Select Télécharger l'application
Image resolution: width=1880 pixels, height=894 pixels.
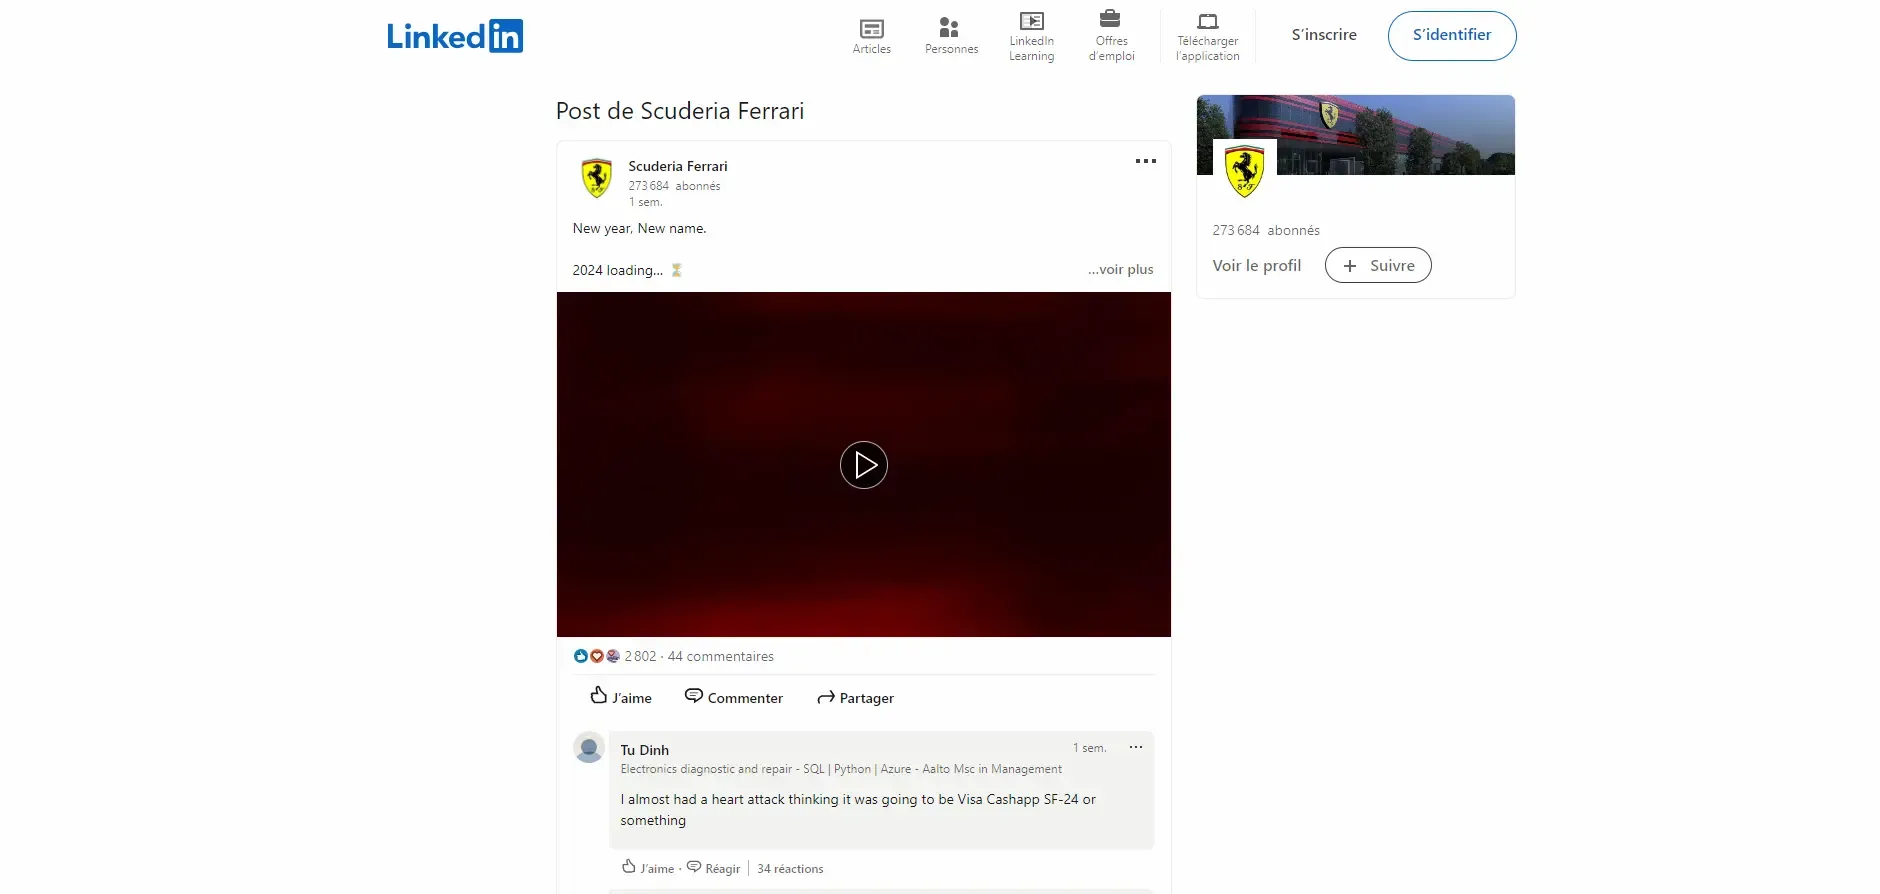pyautogui.click(x=1207, y=36)
